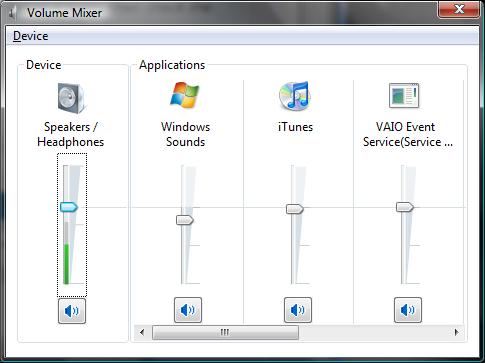Screen dimensions: 485x363
Task: Click the horizontal scrollbar thumb in the Applications group
Action: click(225, 332)
